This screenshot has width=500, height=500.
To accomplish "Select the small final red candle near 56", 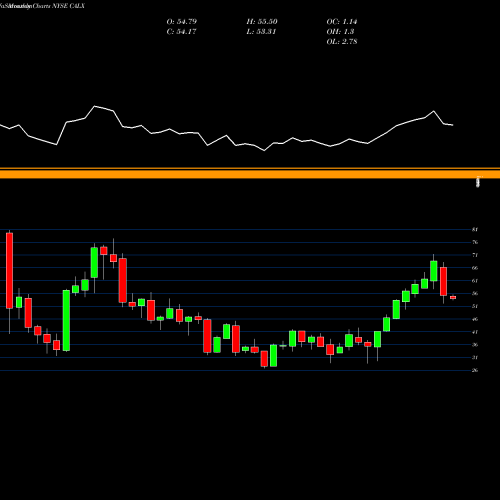I will pyautogui.click(x=453, y=297).
